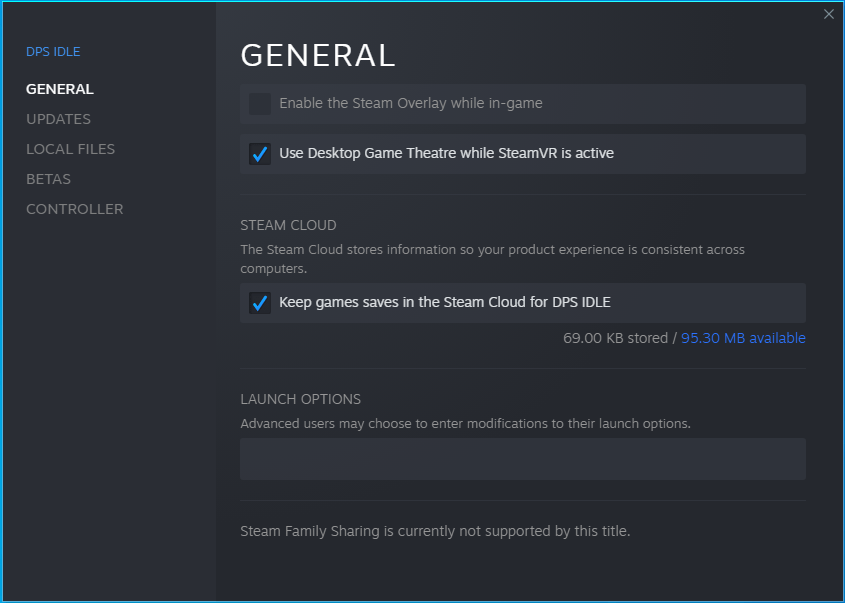This screenshot has width=845, height=603.
Task: Click the "Use Desktop Game Theatre" label text
Action: (446, 153)
